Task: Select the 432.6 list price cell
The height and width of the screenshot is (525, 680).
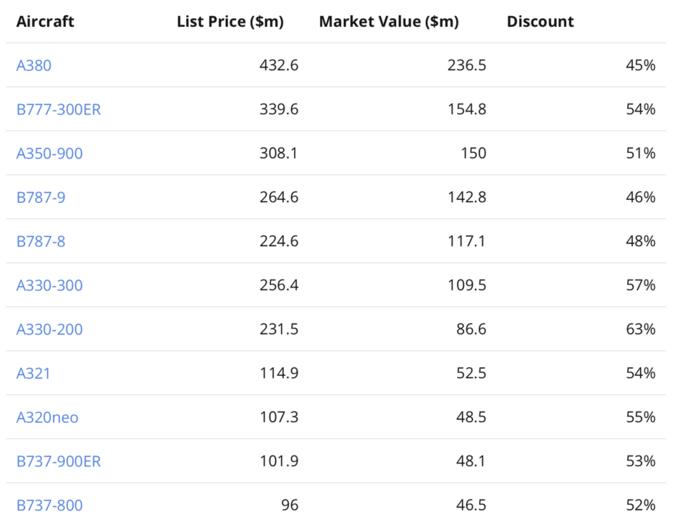Action: coord(279,65)
